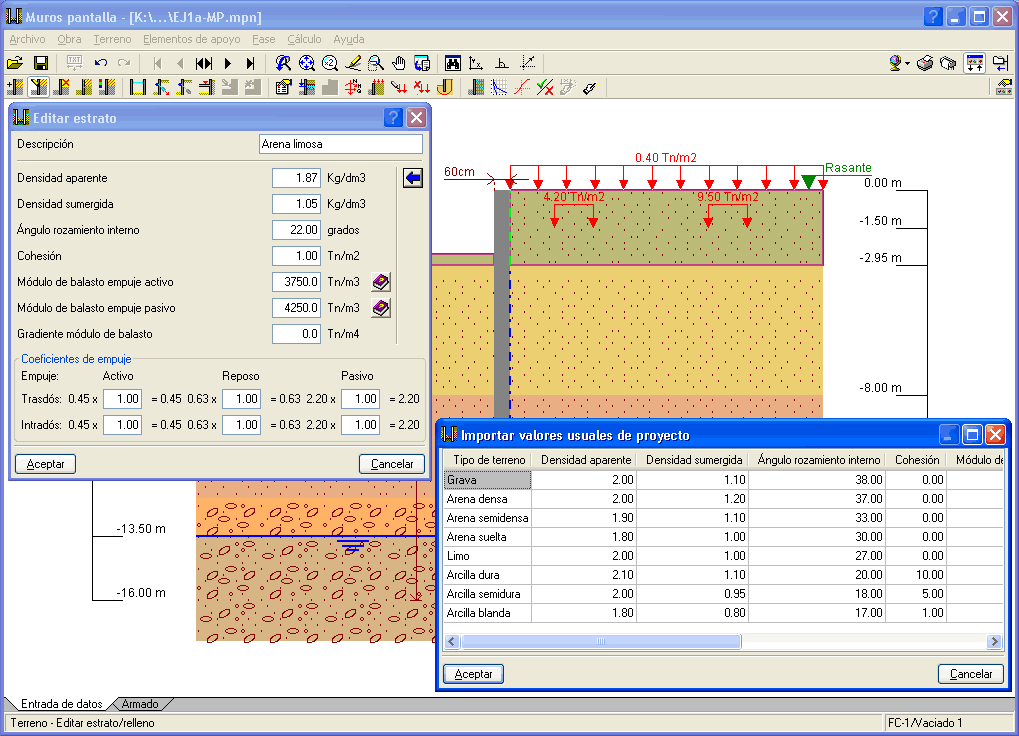This screenshot has width=1019, height=736.
Task: Switch to the Armado tab
Action: [x=140, y=704]
